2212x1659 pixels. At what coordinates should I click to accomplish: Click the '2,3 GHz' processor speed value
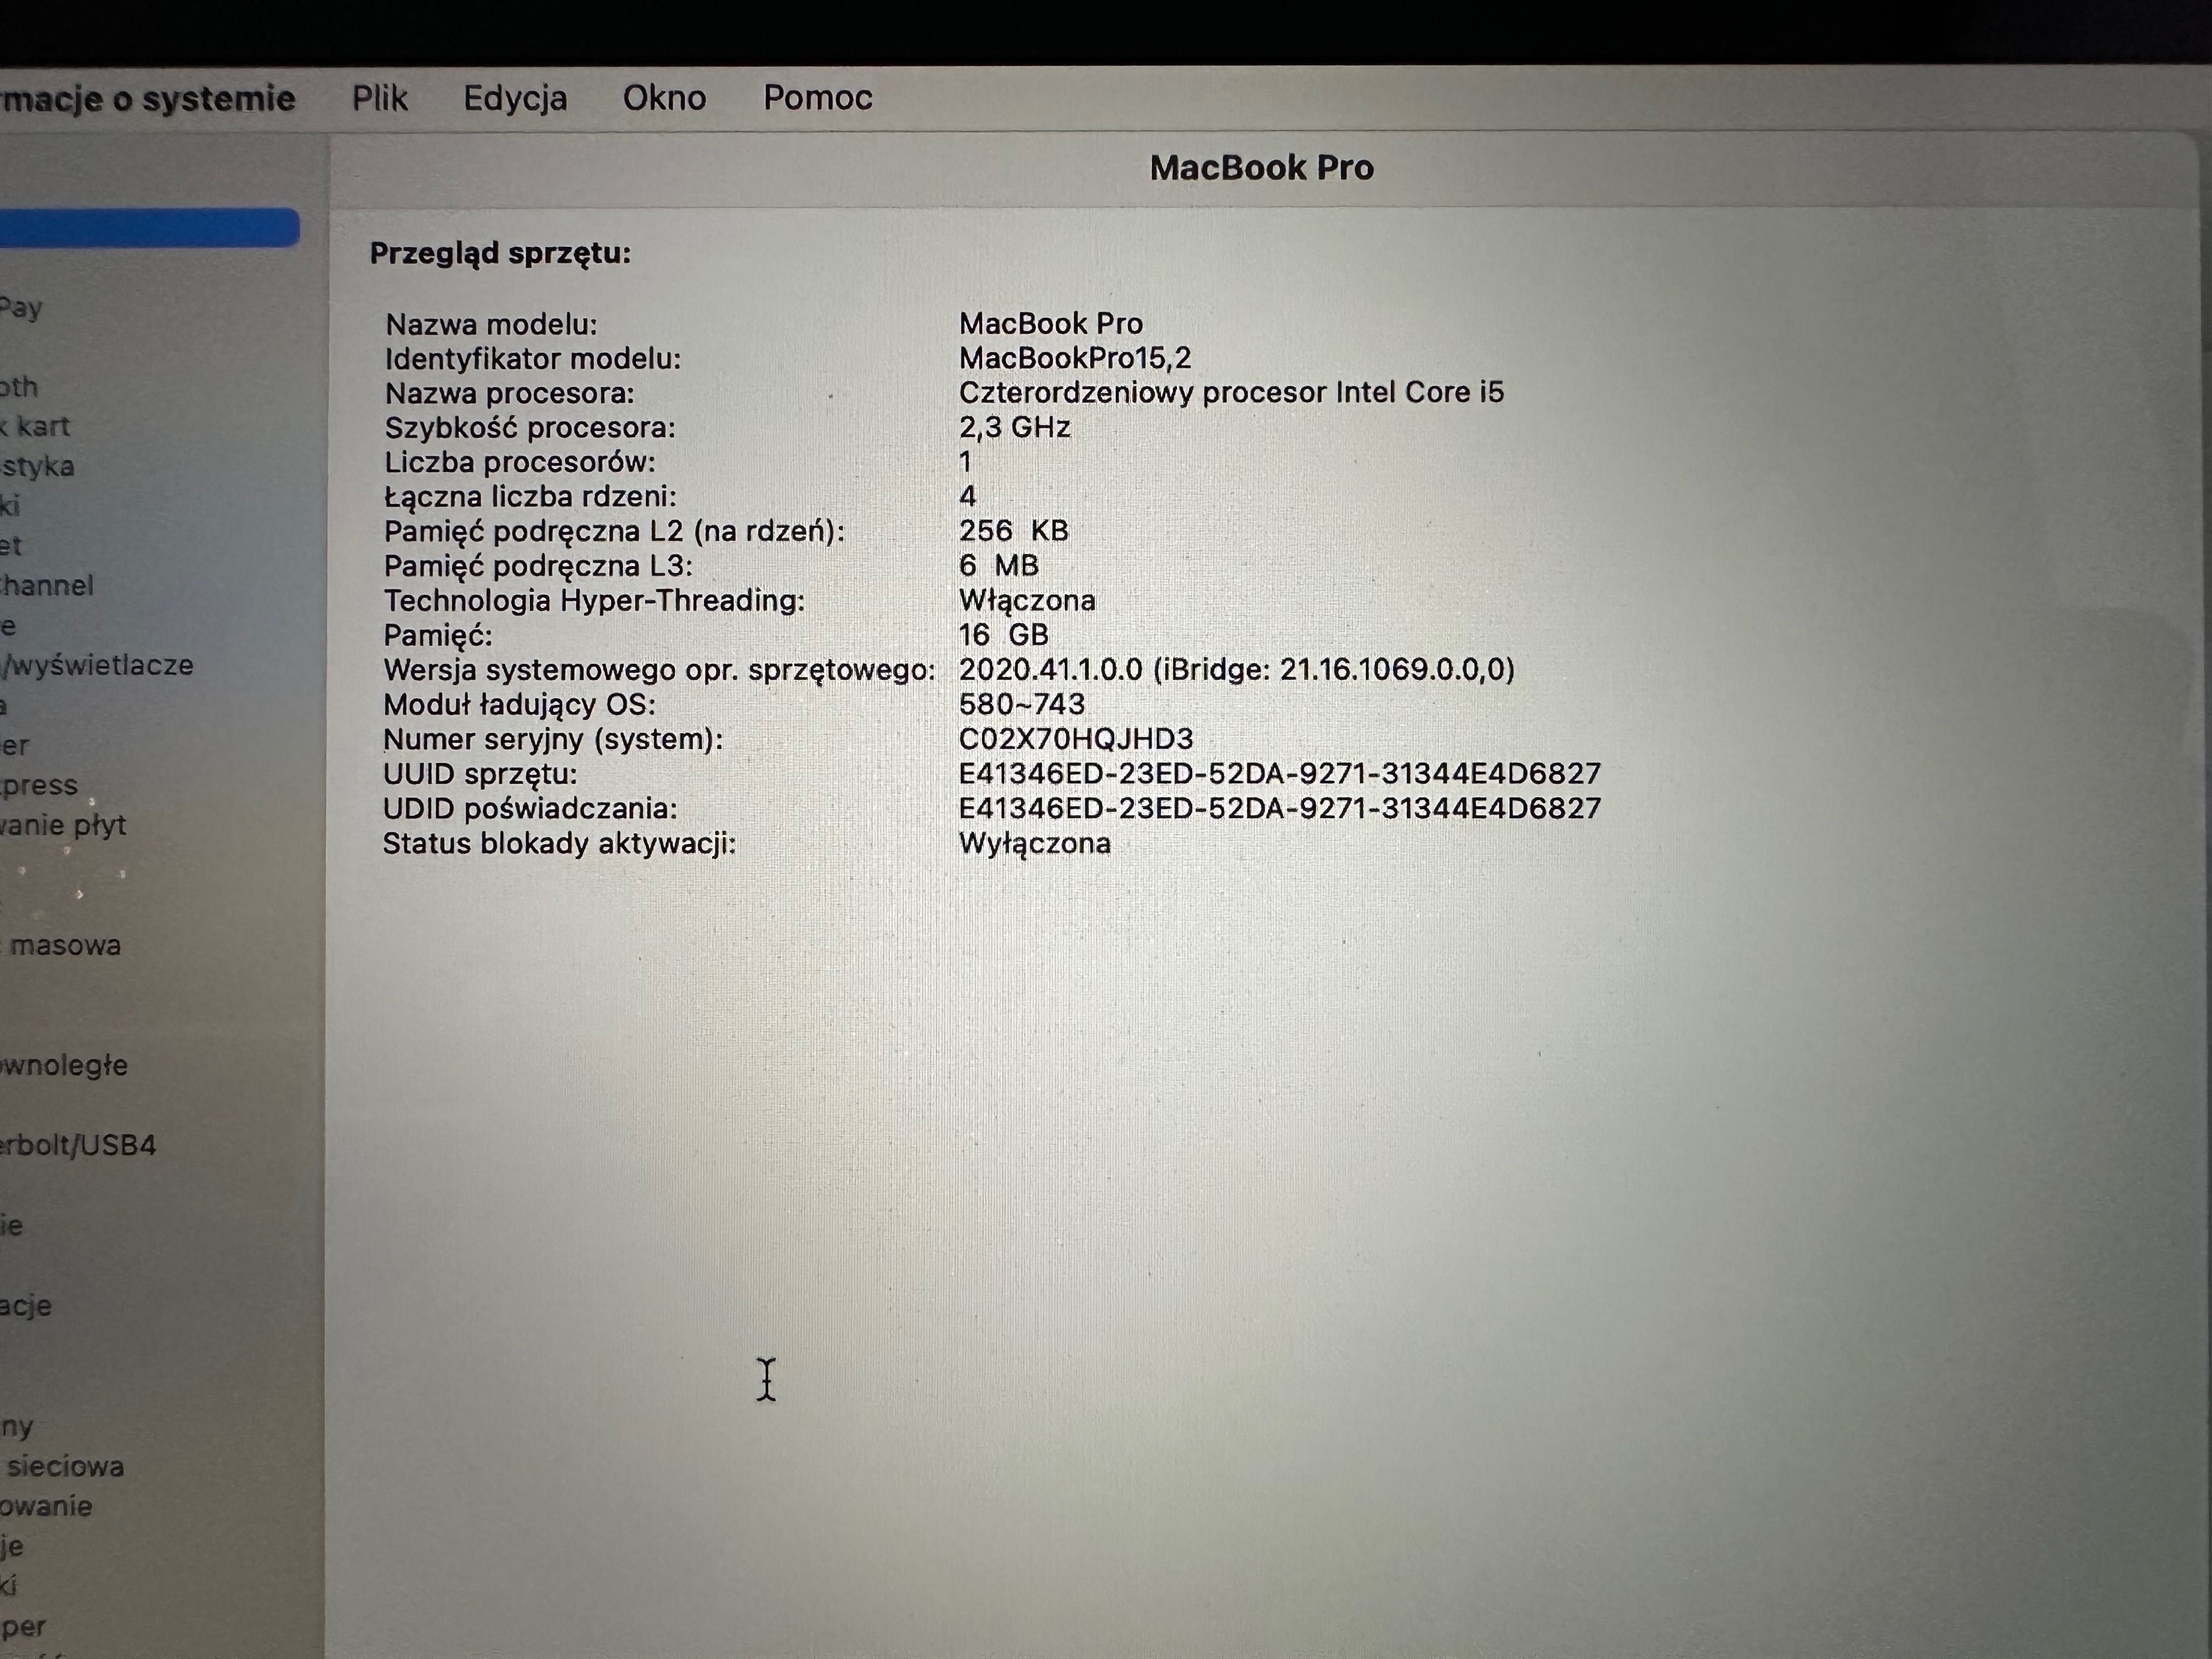coord(1015,427)
